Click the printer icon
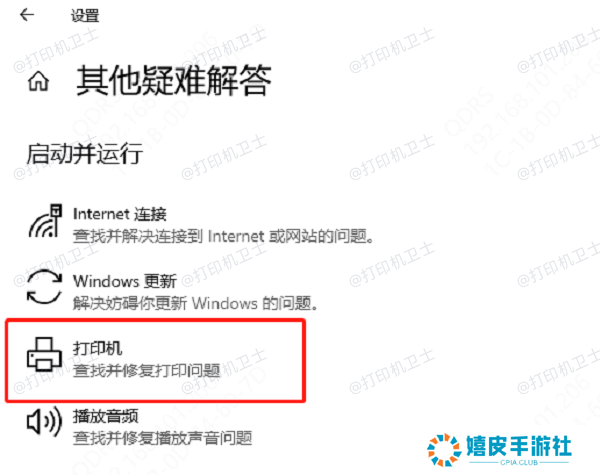Screen dimensions: 600x475 click(44, 354)
